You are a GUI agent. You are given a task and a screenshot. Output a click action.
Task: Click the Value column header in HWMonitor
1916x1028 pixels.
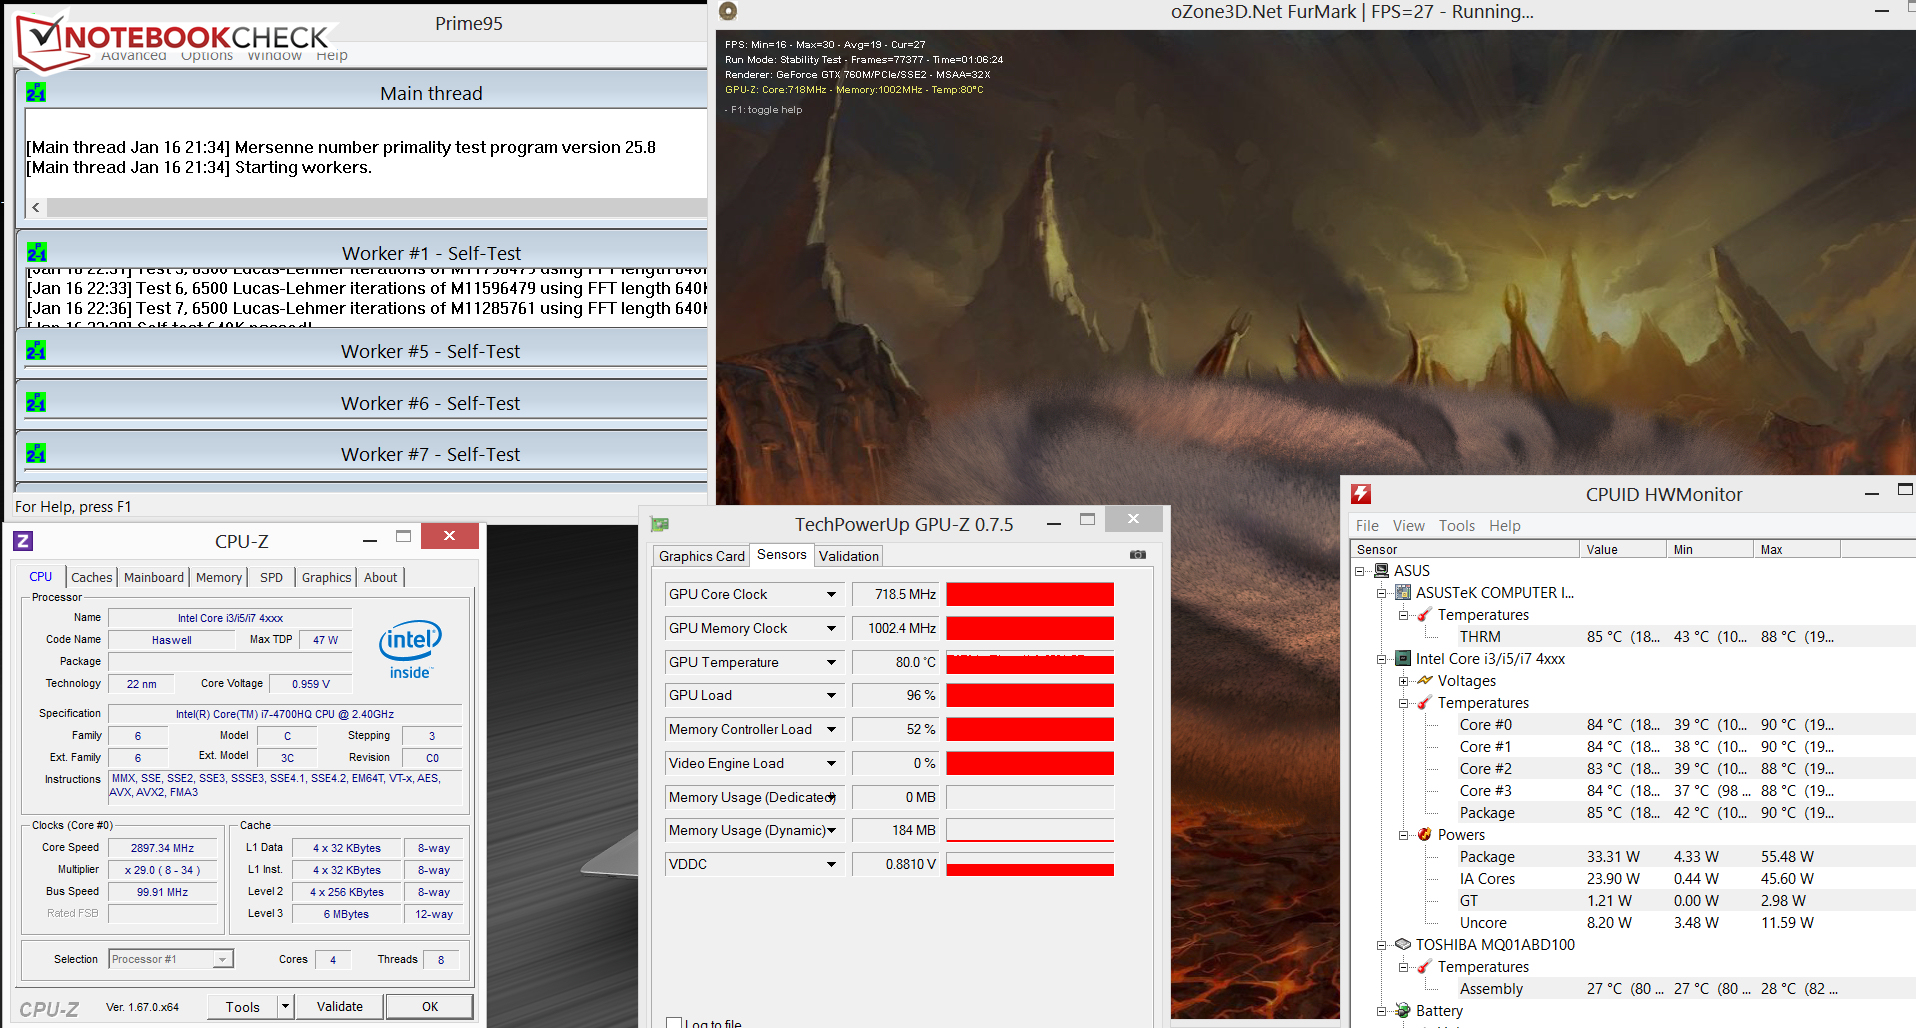click(x=1623, y=549)
